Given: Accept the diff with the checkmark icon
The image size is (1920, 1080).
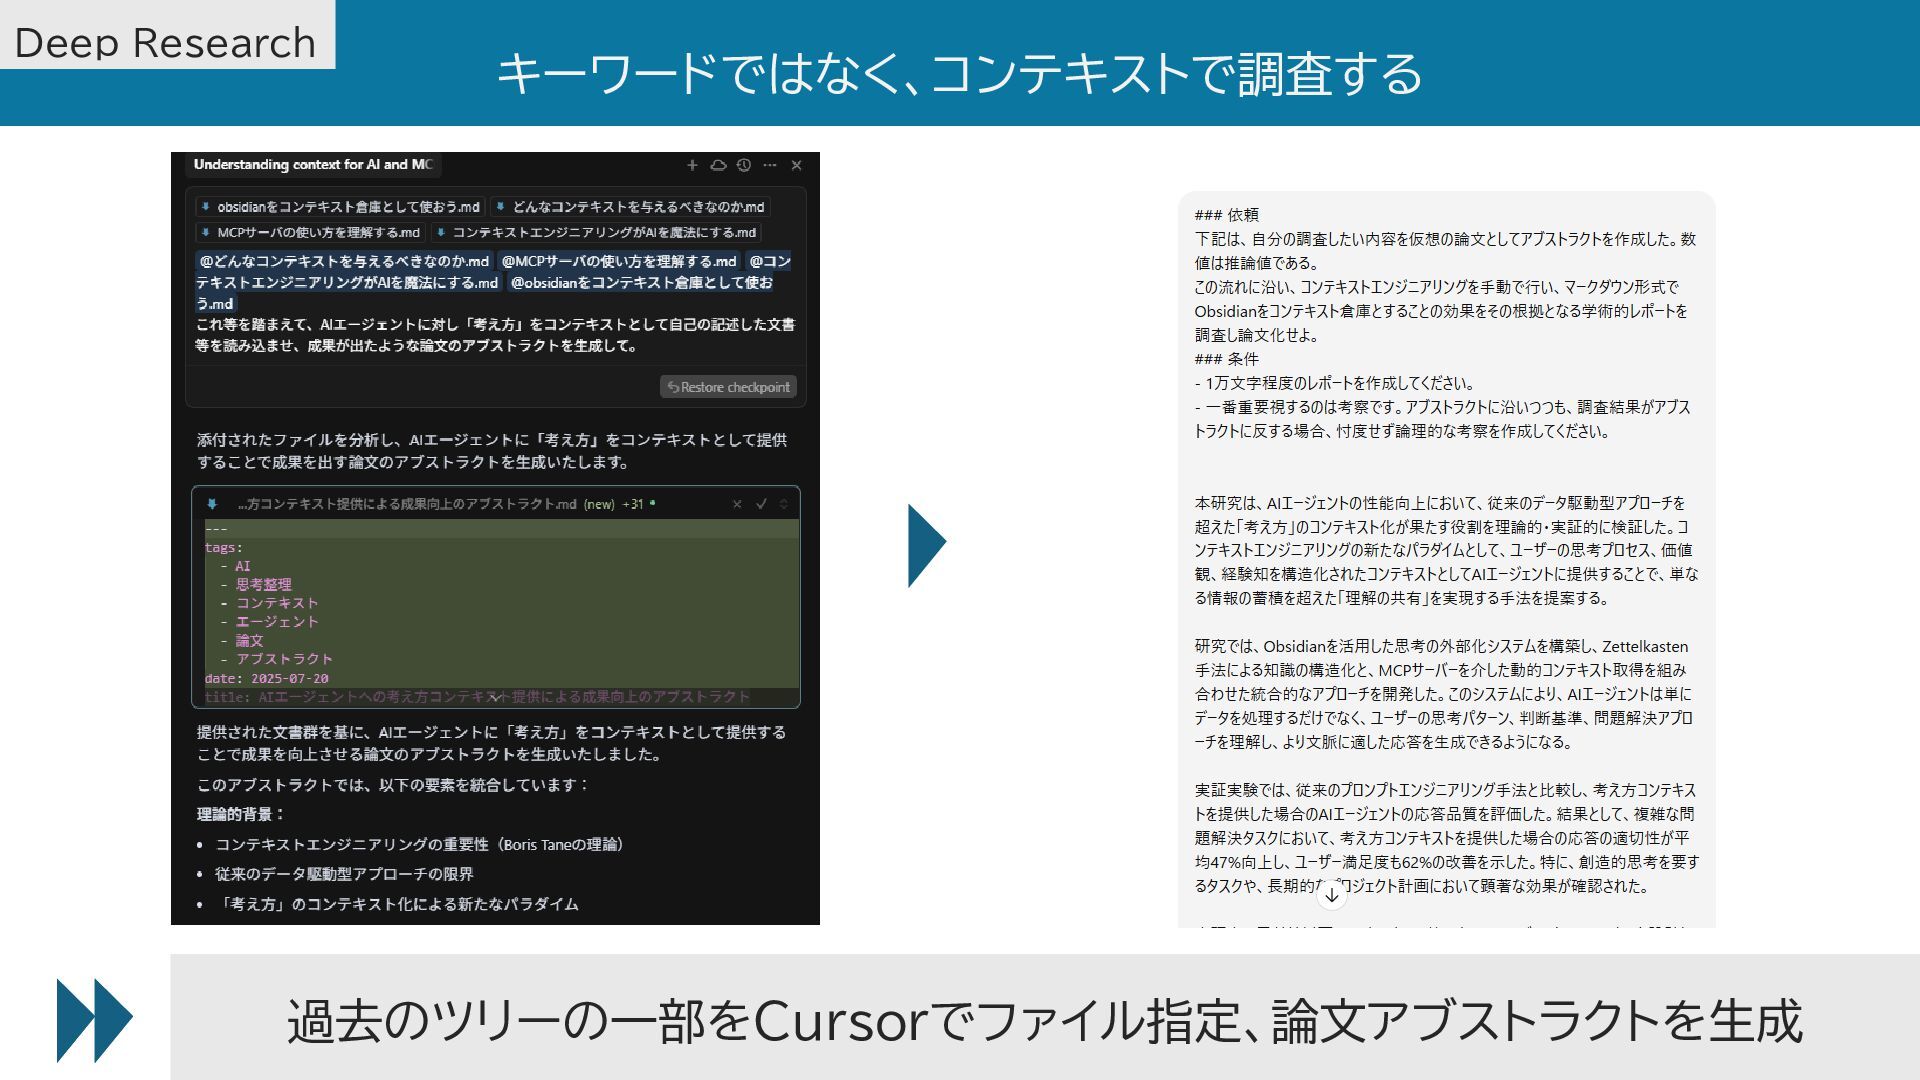Looking at the screenshot, I should point(761,504).
